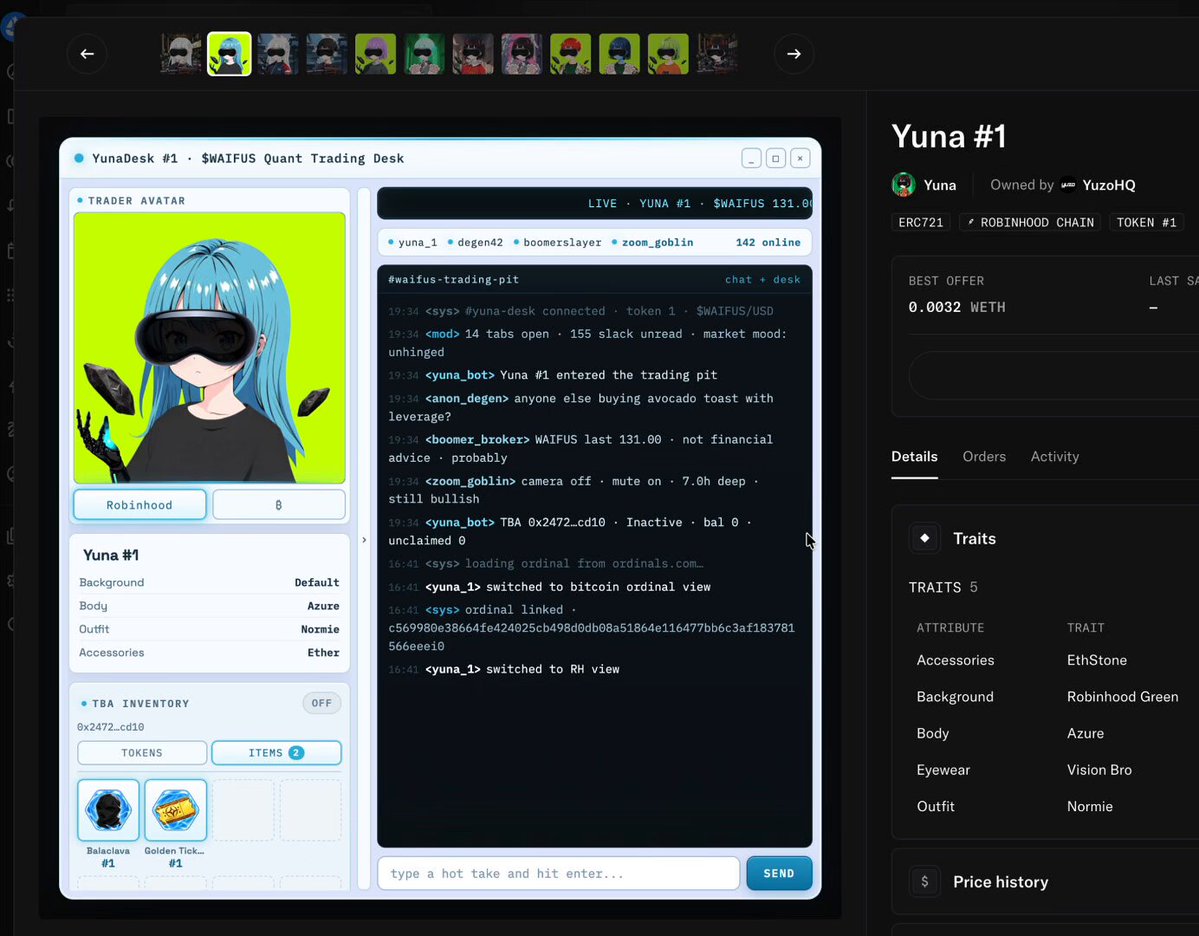Select the TOKENS inventory tab
This screenshot has width=1199, height=936.
142,752
